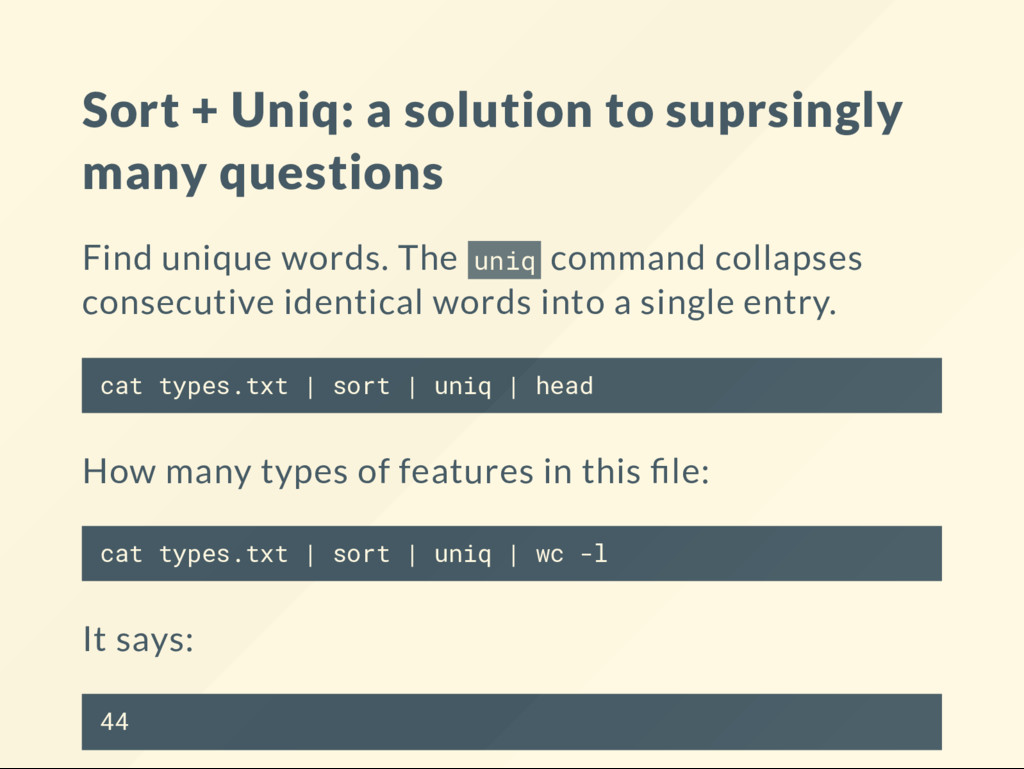The height and width of the screenshot is (769, 1024).
Task: Click the '-l' flag in second command
Action: point(594,554)
